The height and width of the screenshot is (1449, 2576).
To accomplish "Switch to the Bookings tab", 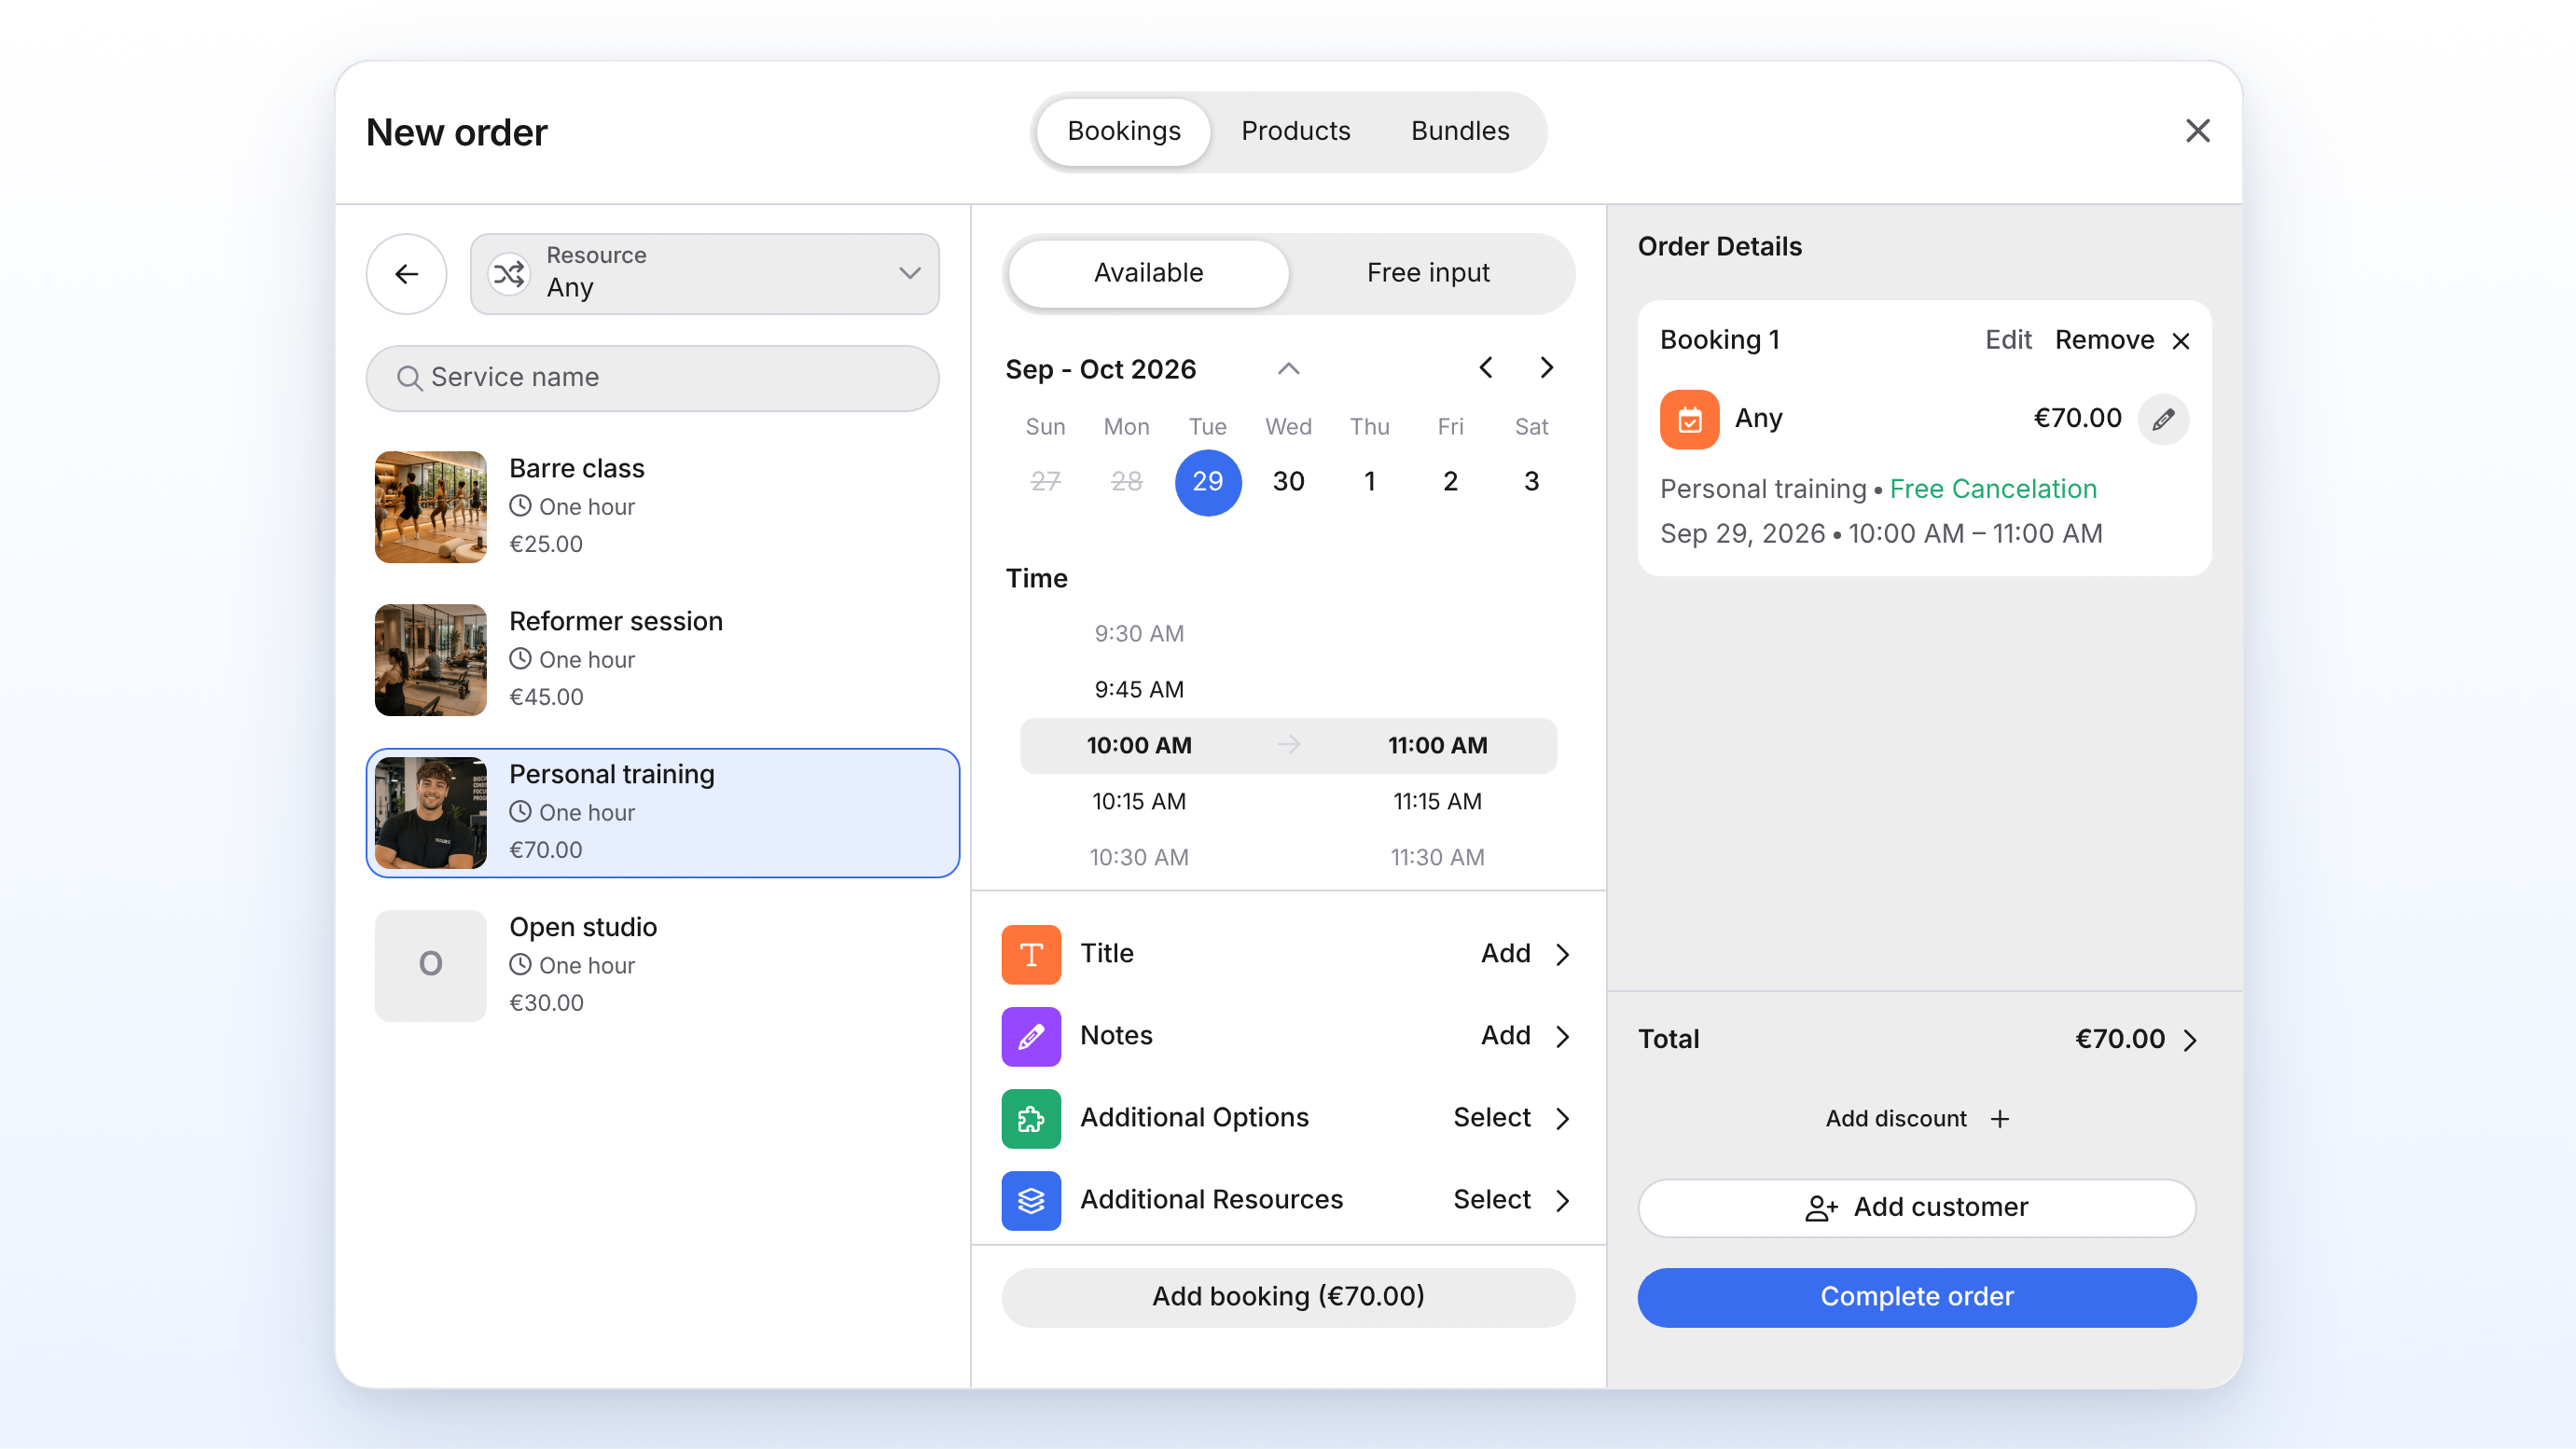I will 1124,131.
